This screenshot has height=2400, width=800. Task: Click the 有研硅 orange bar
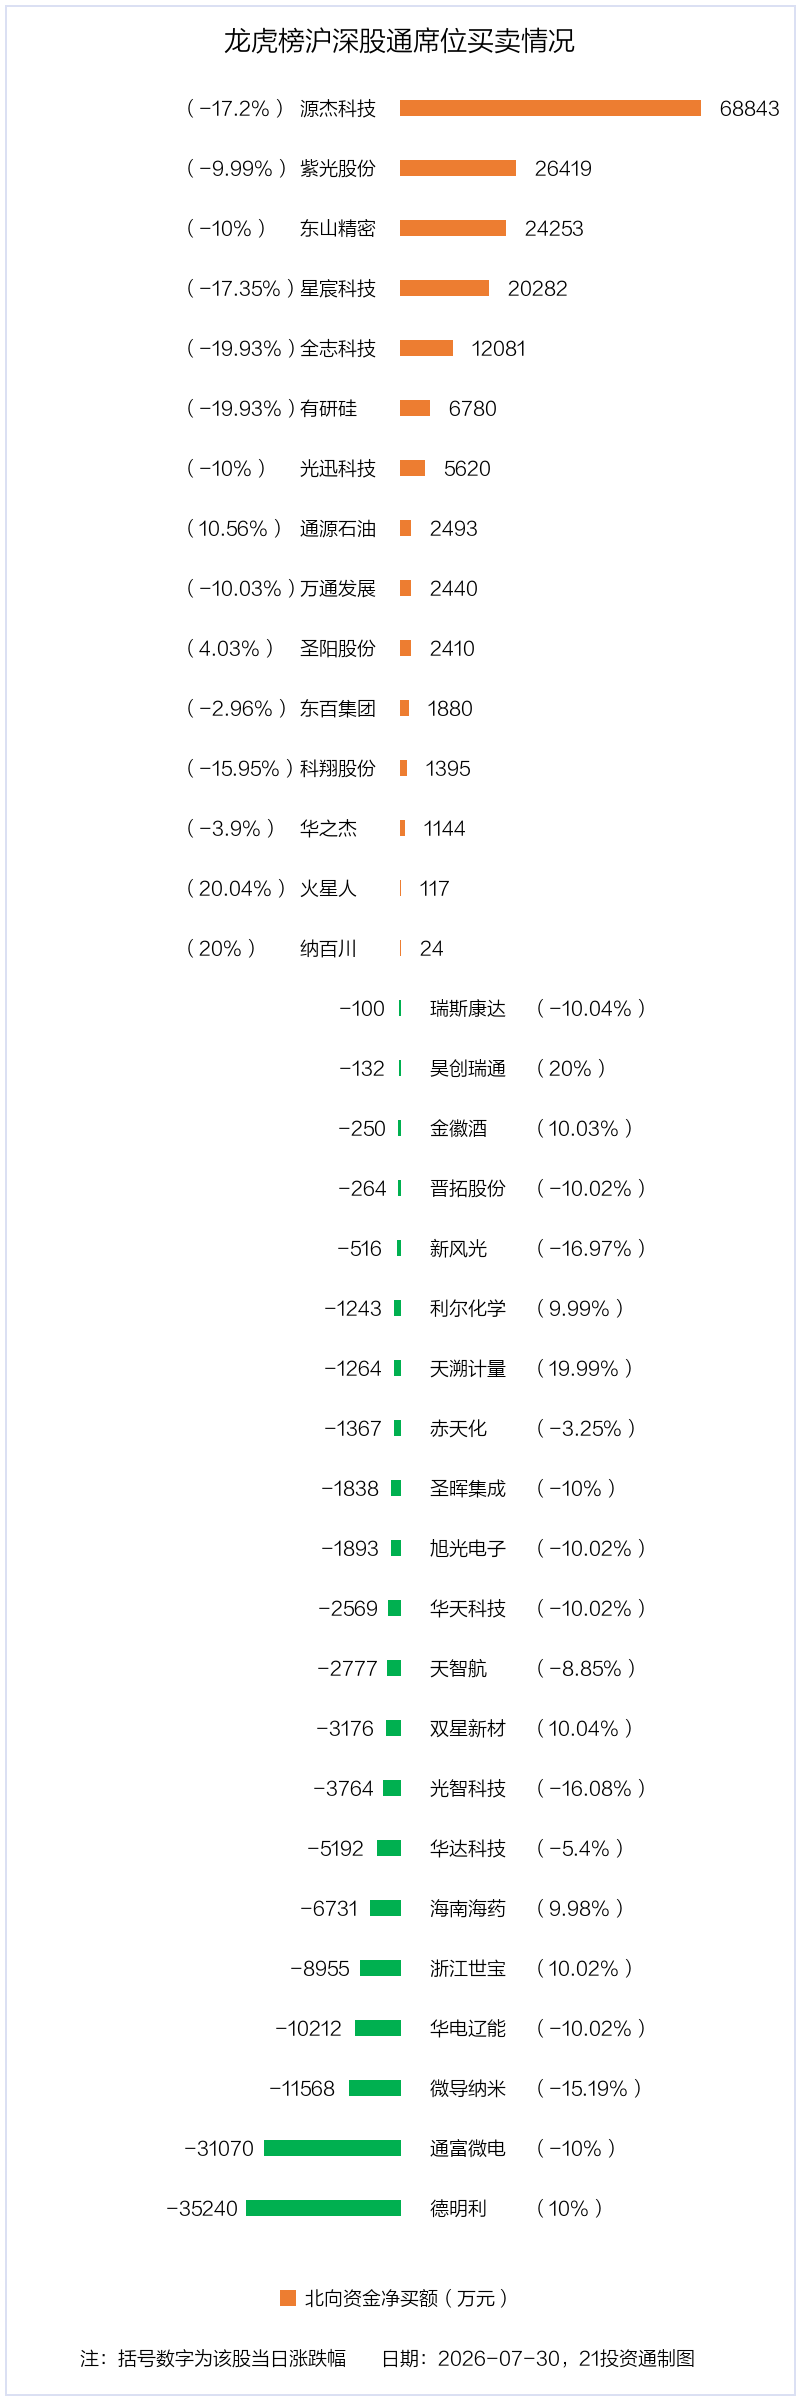415,408
